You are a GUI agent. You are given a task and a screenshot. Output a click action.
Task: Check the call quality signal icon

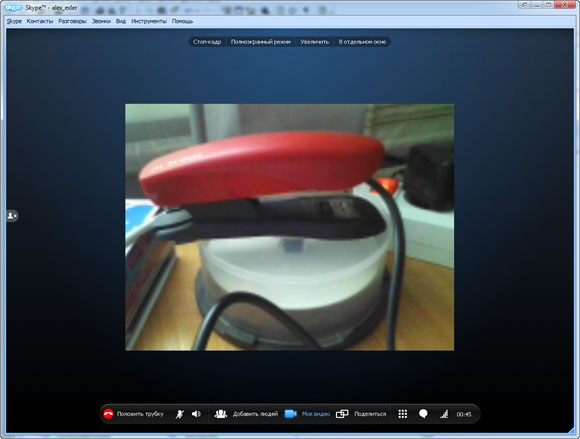coord(444,414)
